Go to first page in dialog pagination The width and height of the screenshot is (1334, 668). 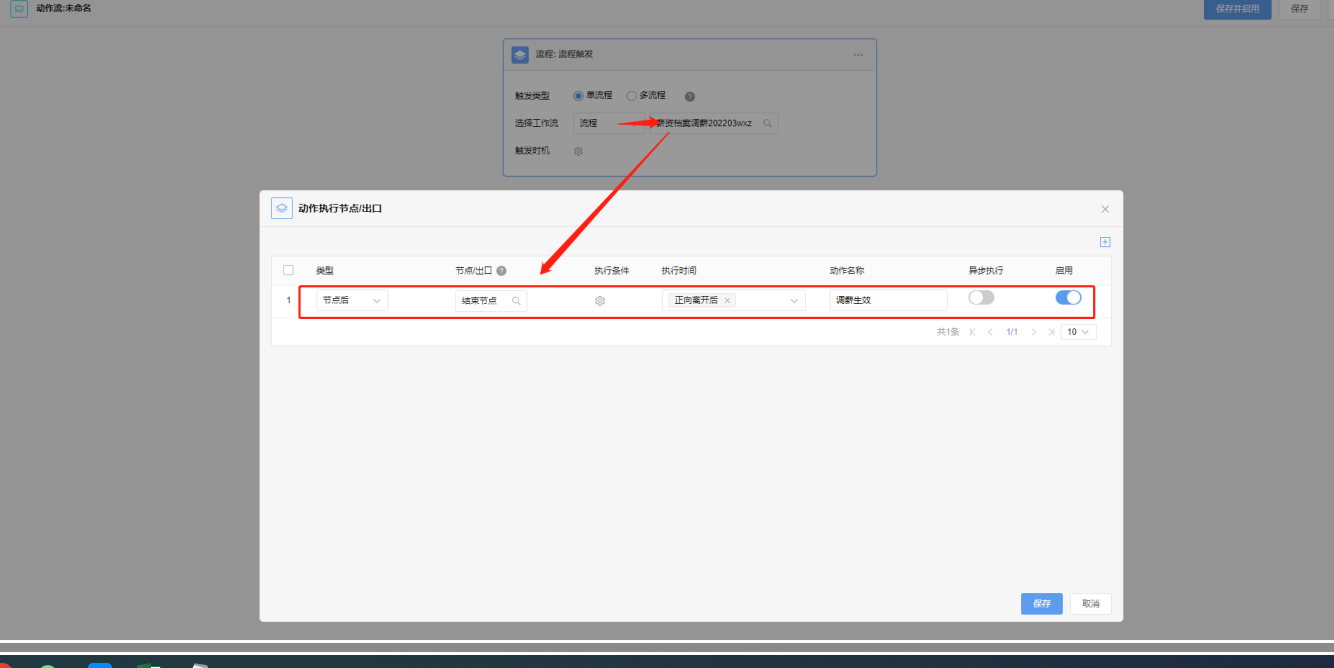(x=972, y=332)
